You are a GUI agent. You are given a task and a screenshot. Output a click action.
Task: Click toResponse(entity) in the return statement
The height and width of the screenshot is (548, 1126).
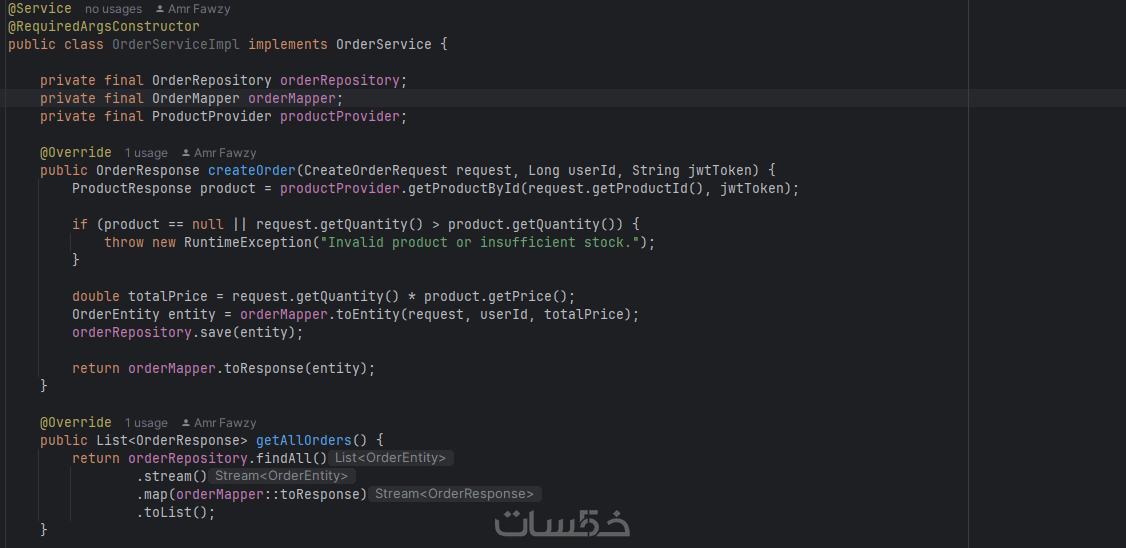[296, 368]
